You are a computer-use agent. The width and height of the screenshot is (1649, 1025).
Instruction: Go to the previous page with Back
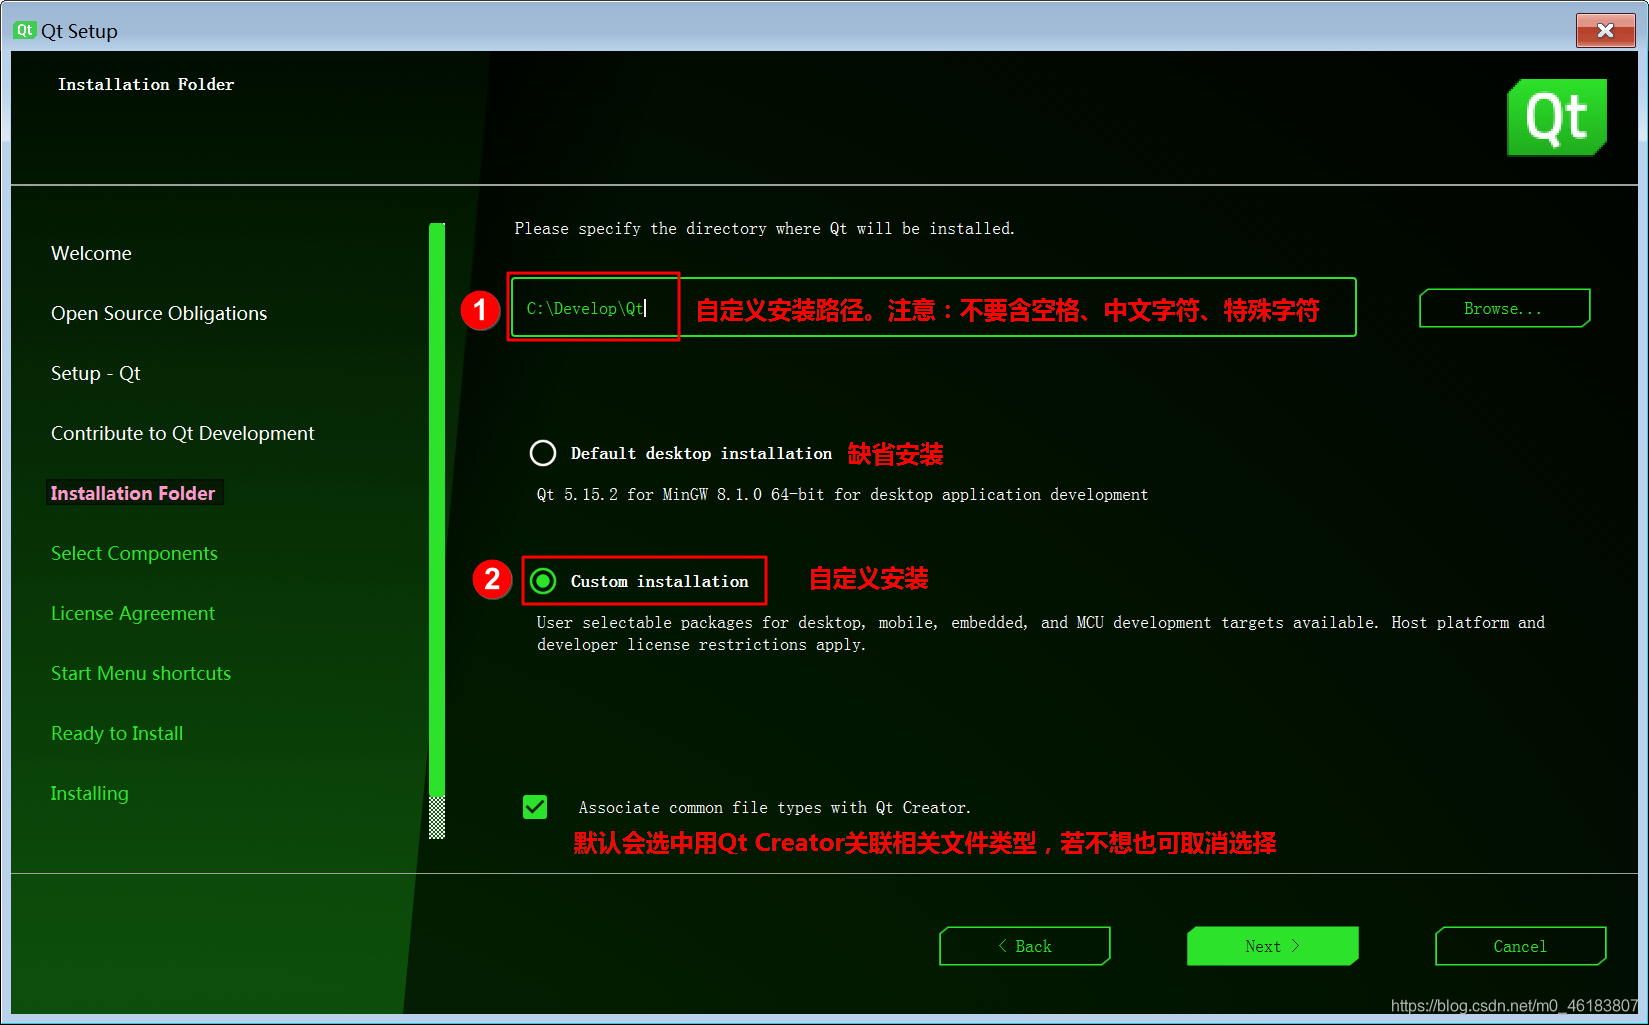(x=1025, y=946)
